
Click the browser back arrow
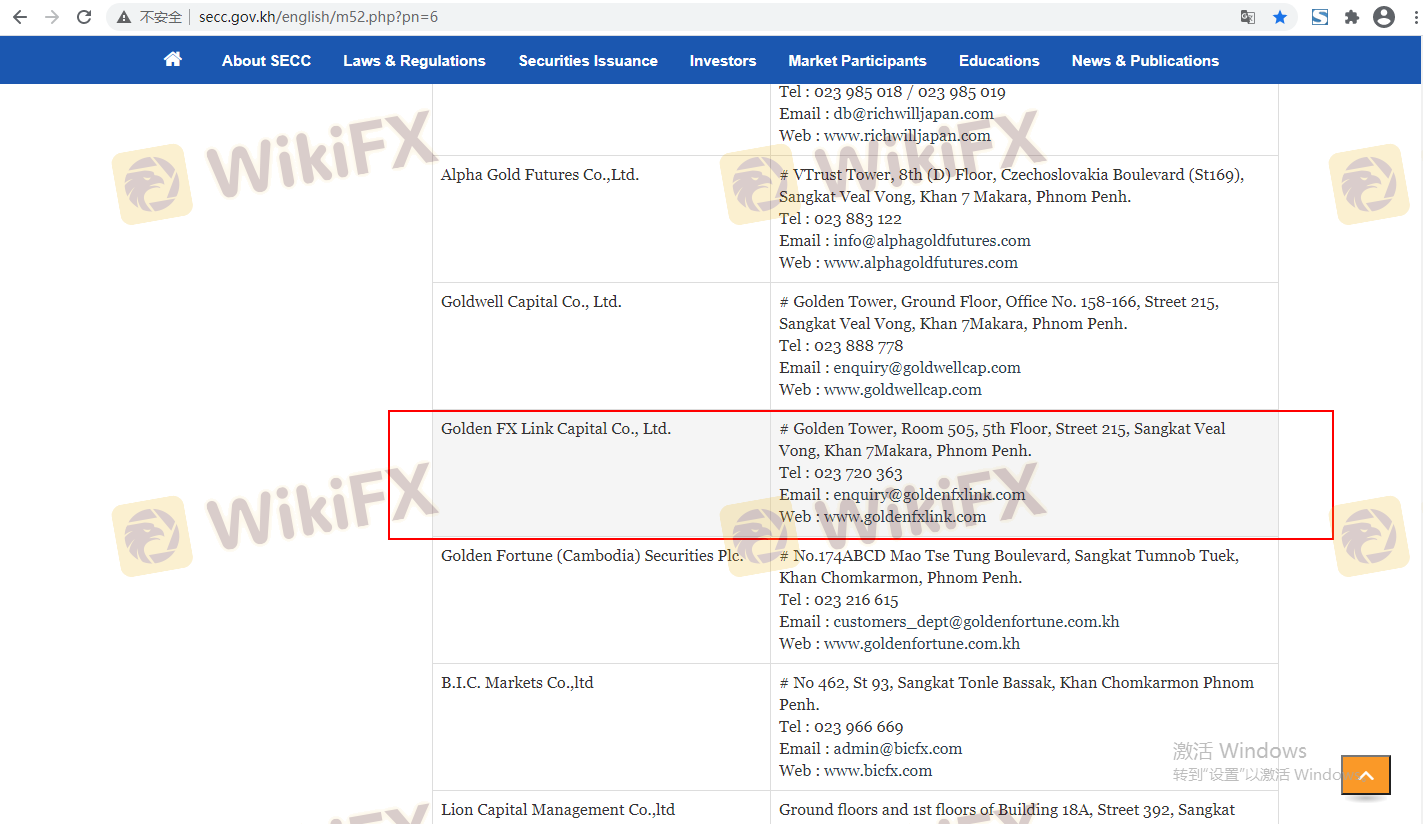tap(20, 17)
